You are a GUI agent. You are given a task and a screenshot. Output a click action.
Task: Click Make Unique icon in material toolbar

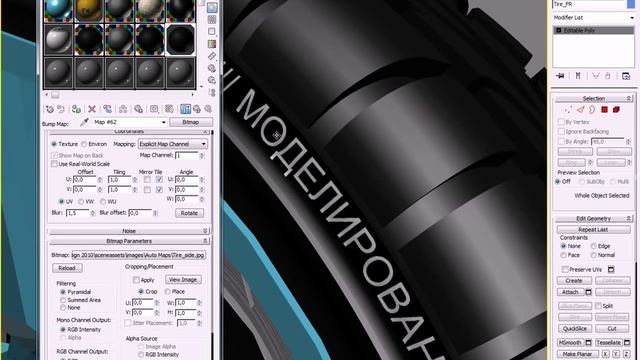coord(123,109)
